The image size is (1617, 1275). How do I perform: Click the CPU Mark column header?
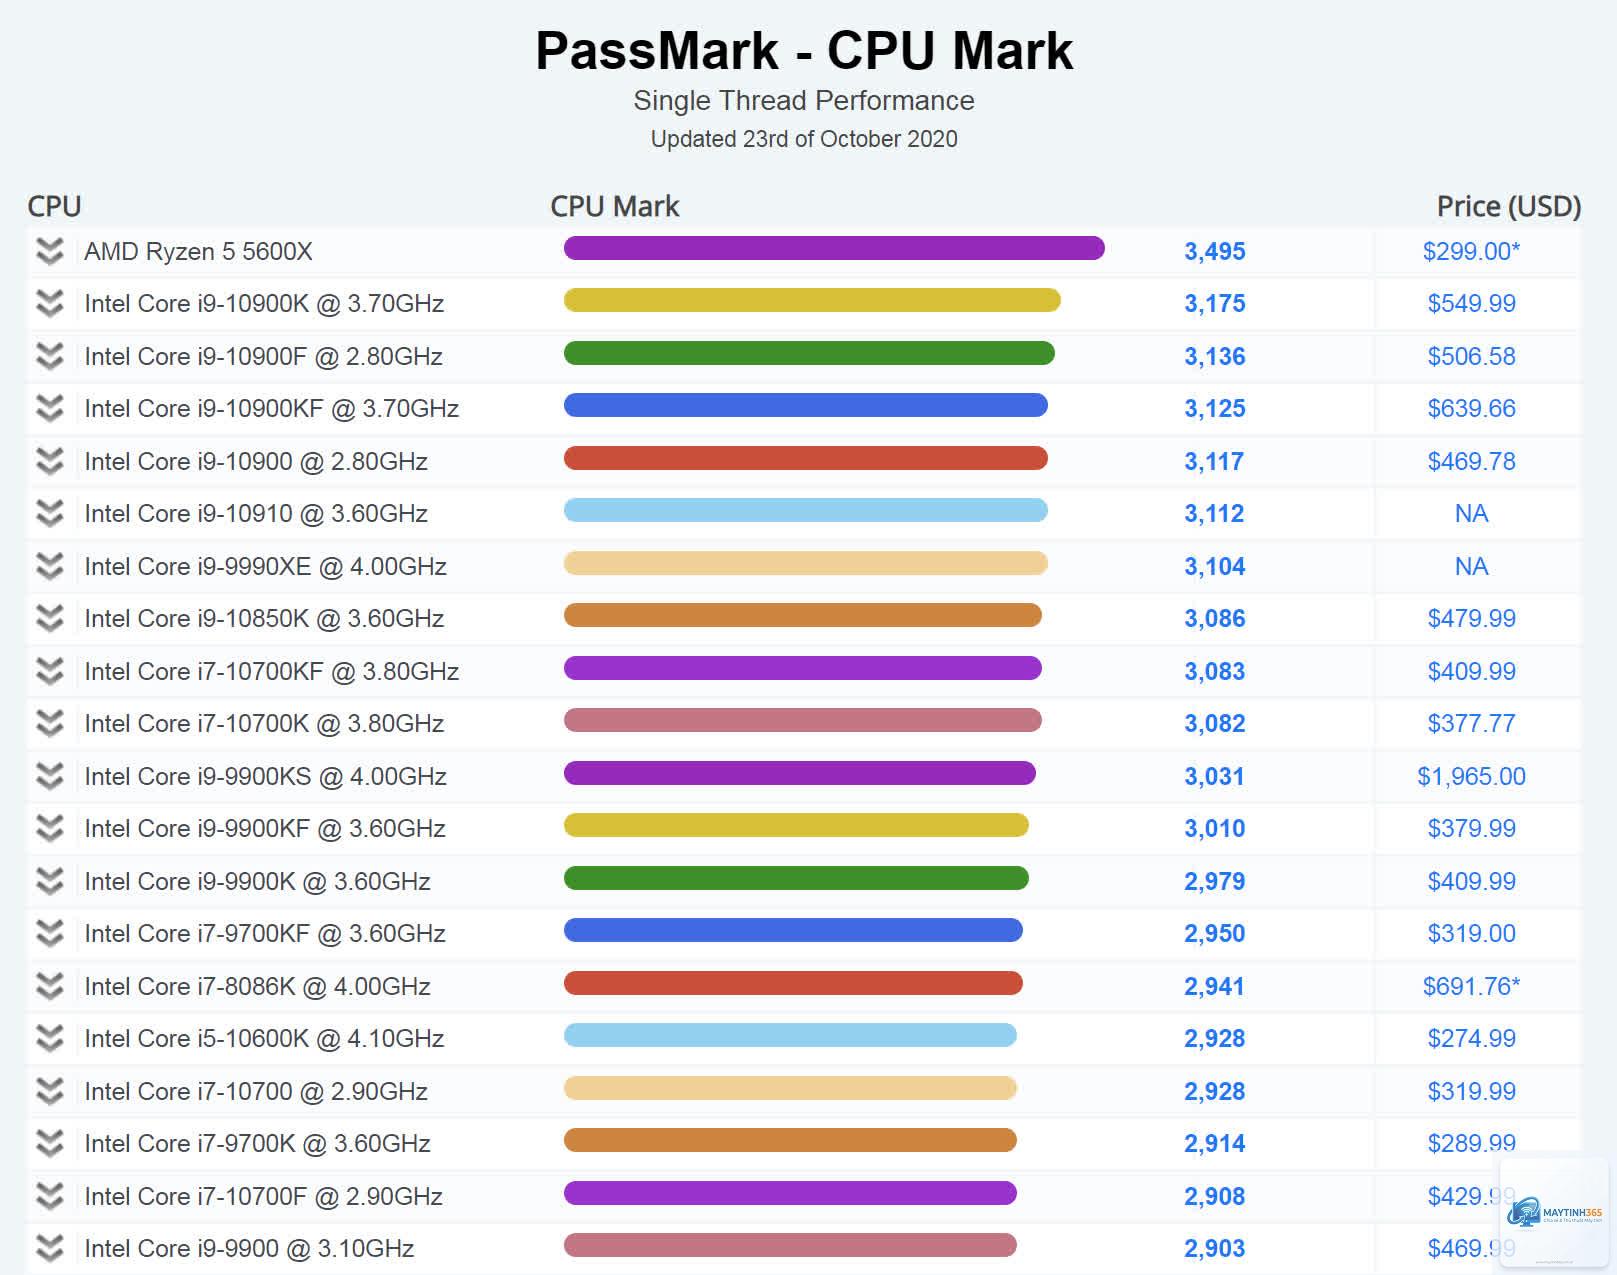point(615,206)
